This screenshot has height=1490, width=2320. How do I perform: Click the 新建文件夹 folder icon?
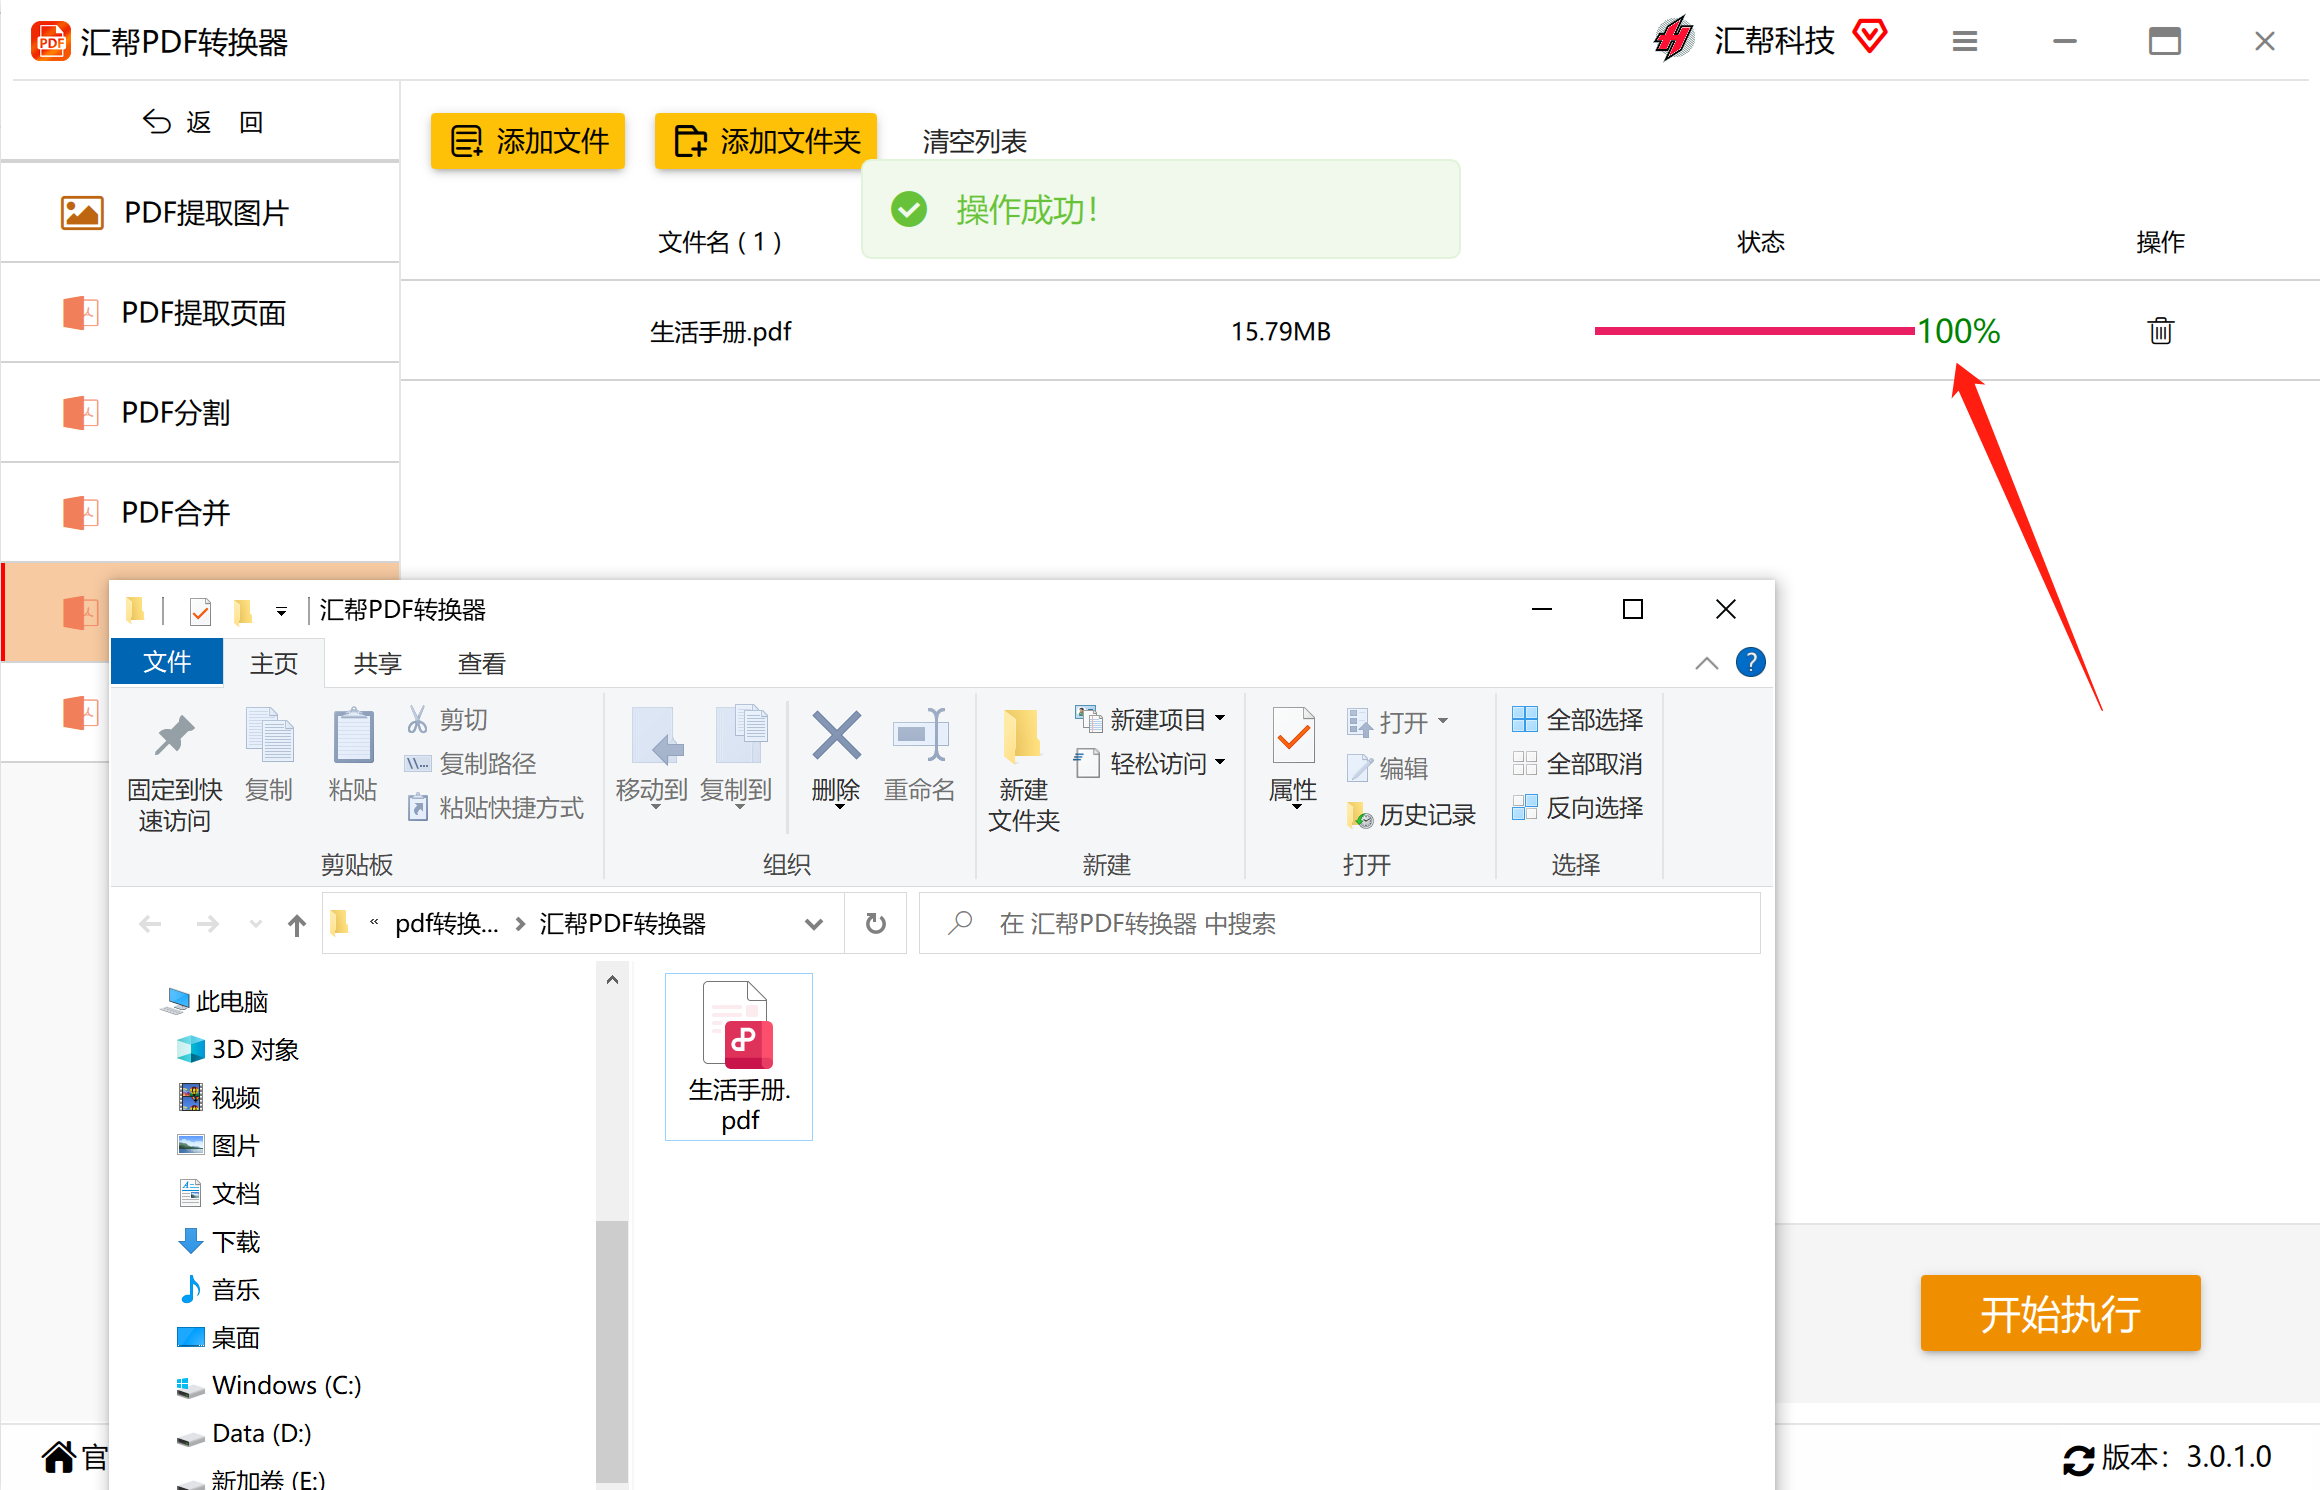pyautogui.click(x=1022, y=737)
